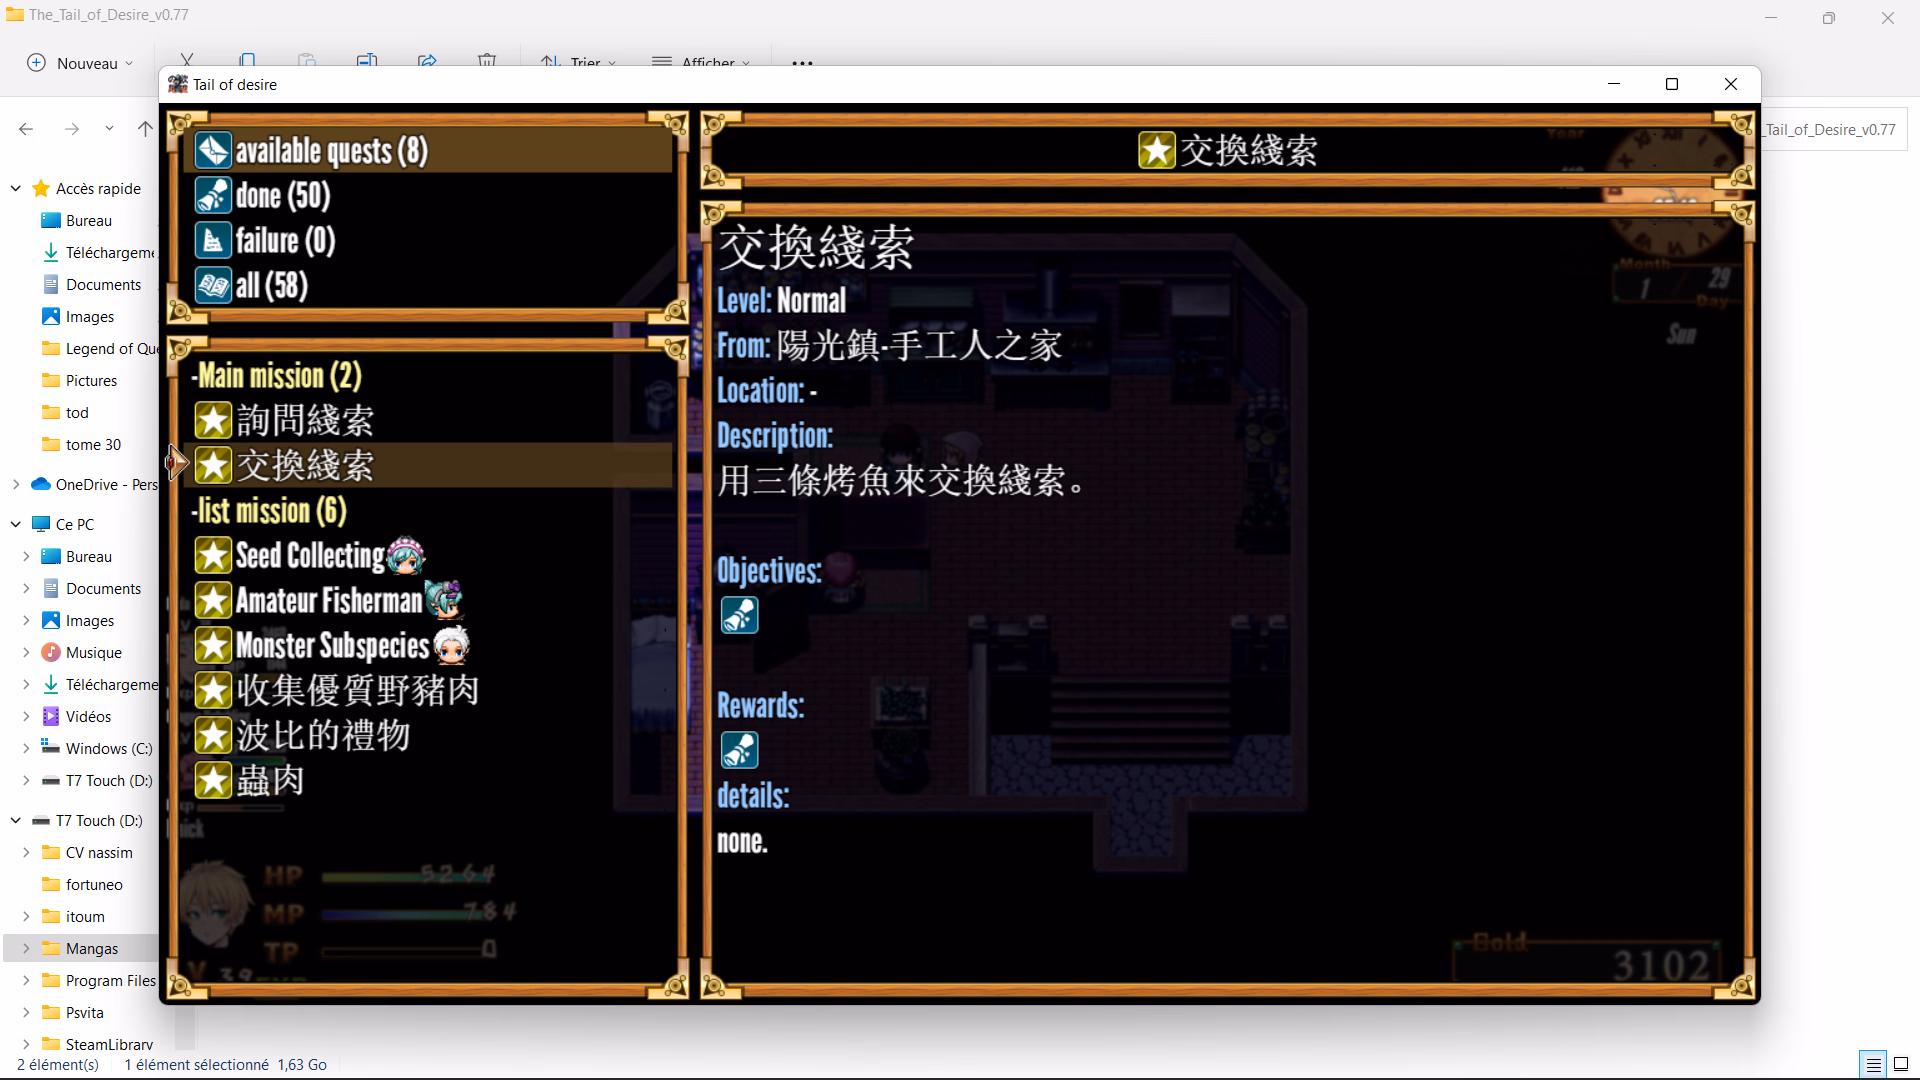The height and width of the screenshot is (1080, 1920).
Task: Select the available quests (8) category
Action: pos(429,151)
